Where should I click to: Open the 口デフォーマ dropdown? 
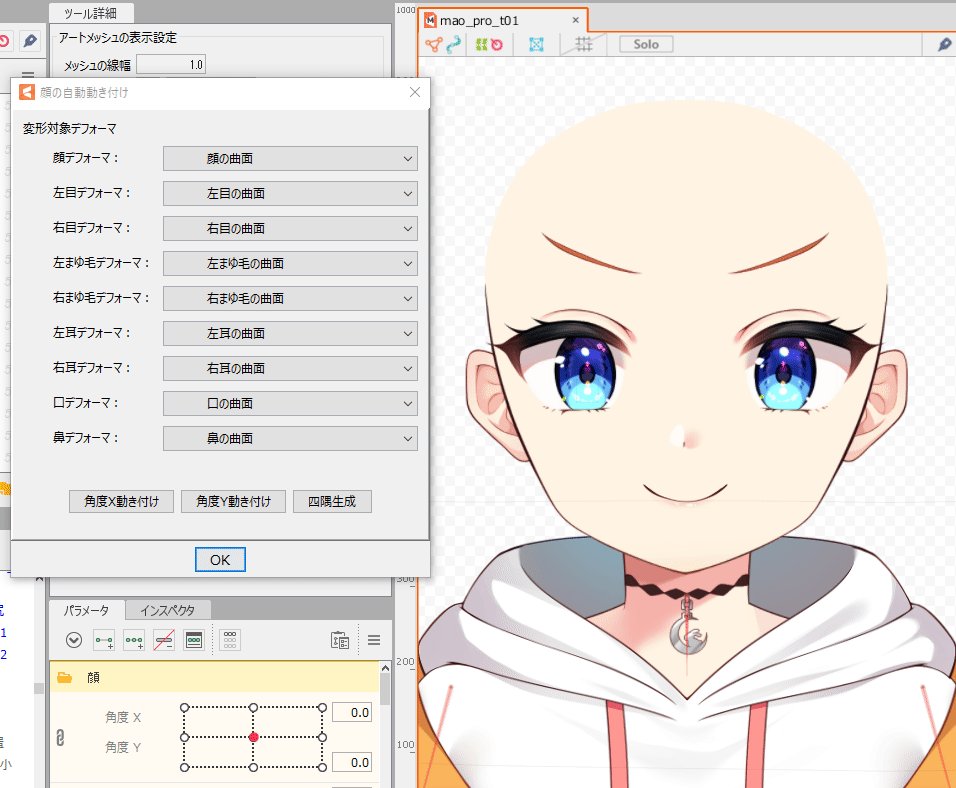(x=289, y=403)
